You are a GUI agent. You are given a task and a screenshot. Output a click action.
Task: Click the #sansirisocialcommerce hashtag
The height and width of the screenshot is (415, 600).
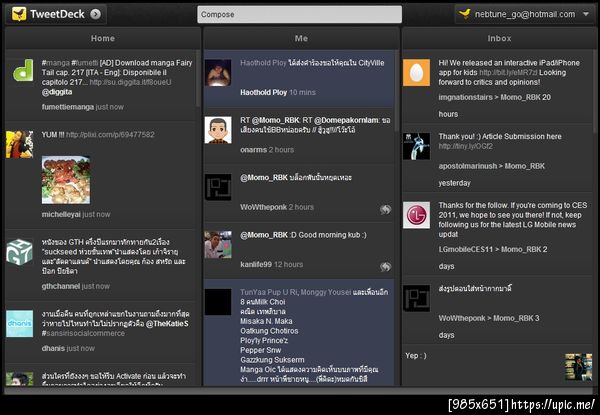point(83,333)
